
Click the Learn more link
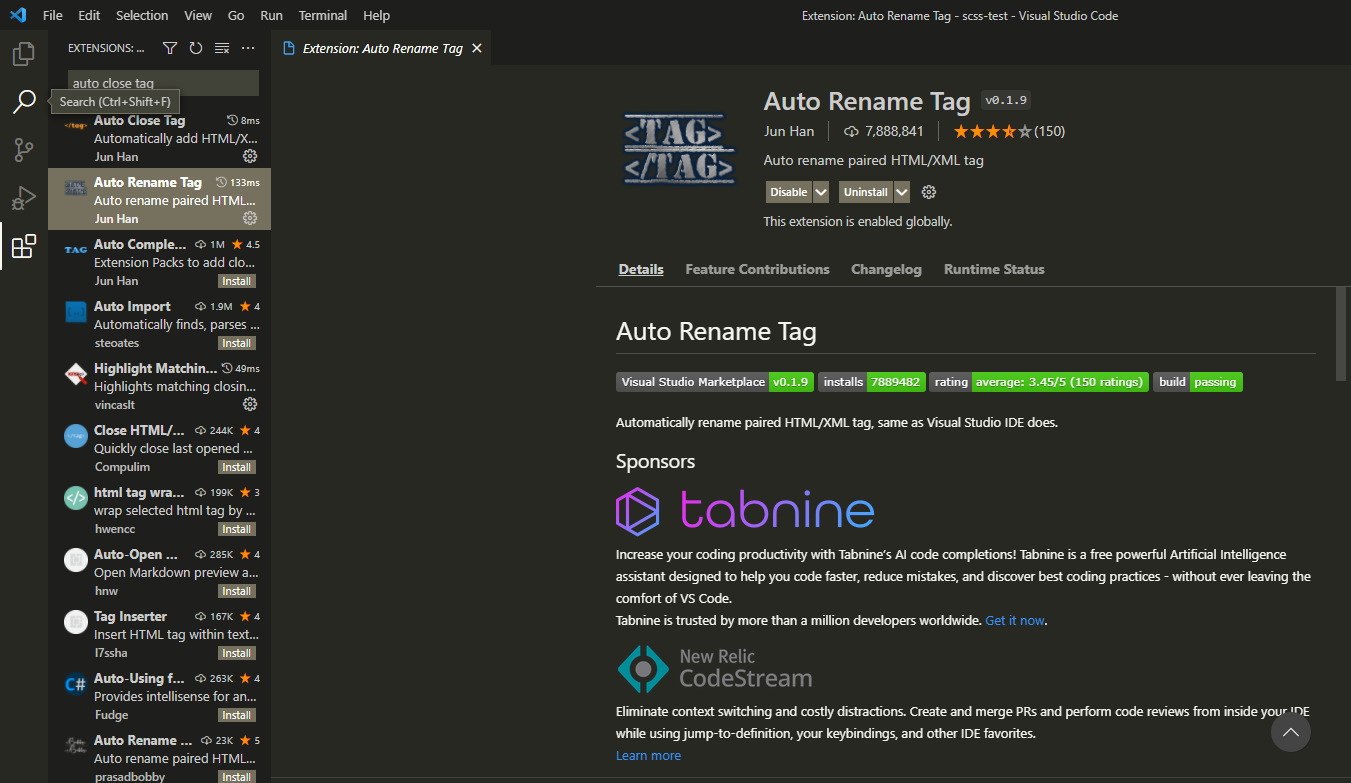tap(648, 755)
